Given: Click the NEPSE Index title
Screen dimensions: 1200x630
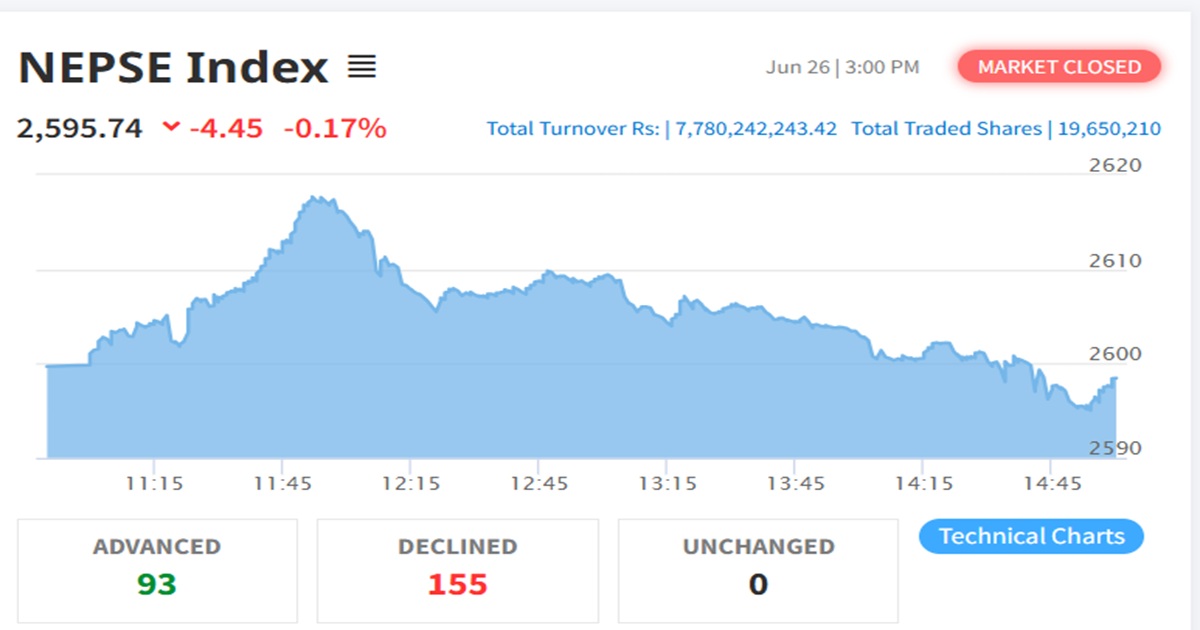Looking at the screenshot, I should click(173, 68).
